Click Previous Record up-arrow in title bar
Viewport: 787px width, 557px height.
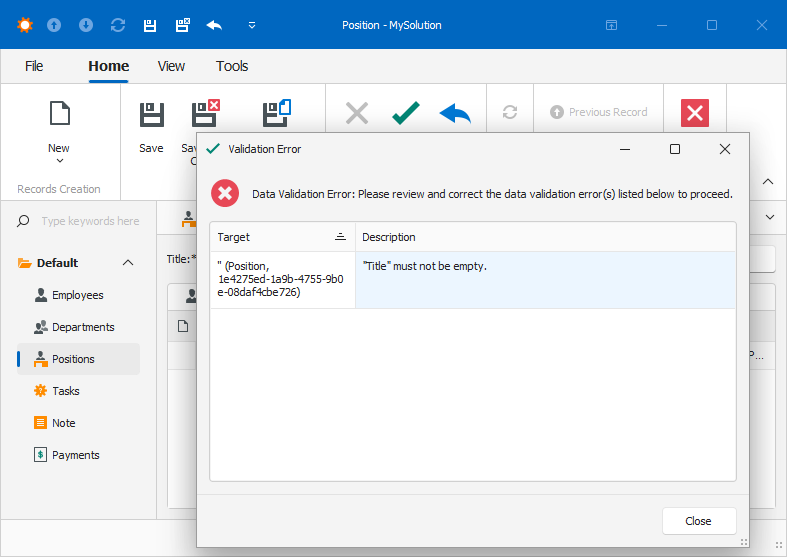point(54,25)
